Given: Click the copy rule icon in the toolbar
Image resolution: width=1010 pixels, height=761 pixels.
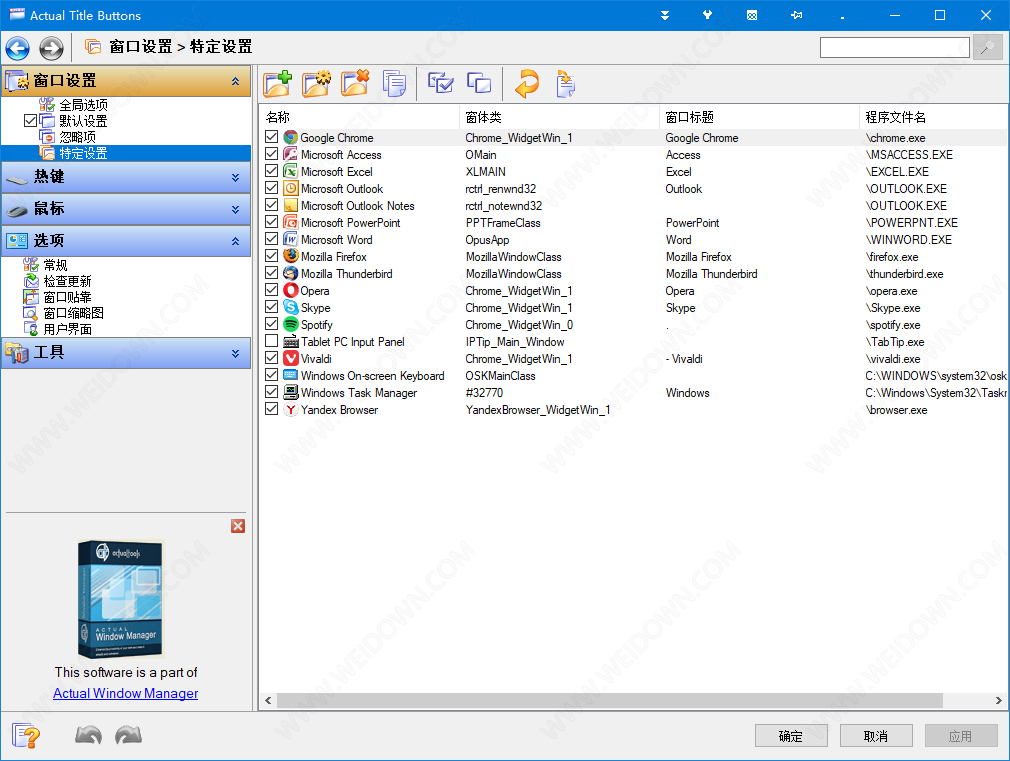Looking at the screenshot, I should 394,84.
